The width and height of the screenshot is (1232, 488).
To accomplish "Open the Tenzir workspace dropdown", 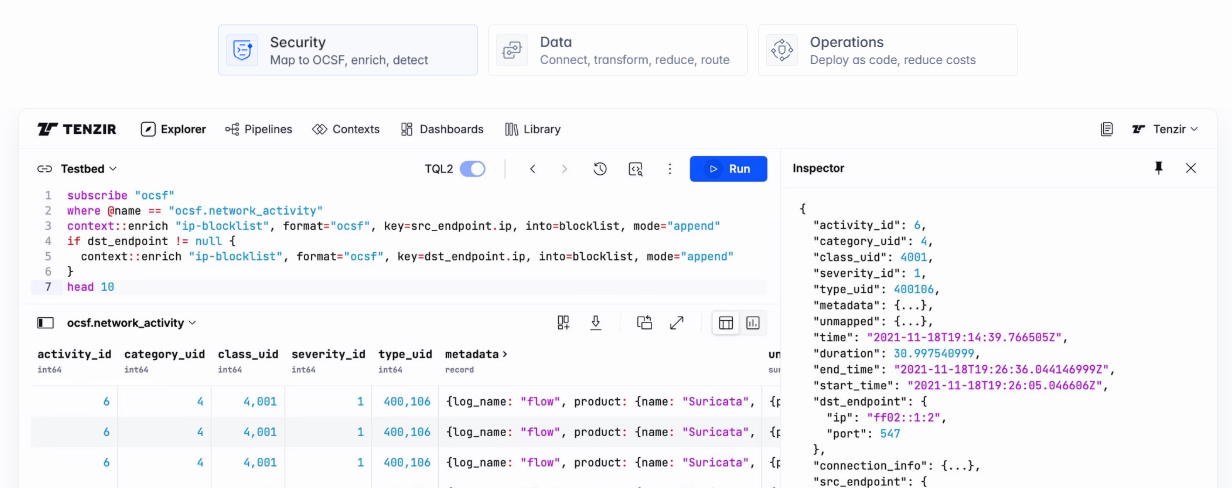I will click(1165, 129).
